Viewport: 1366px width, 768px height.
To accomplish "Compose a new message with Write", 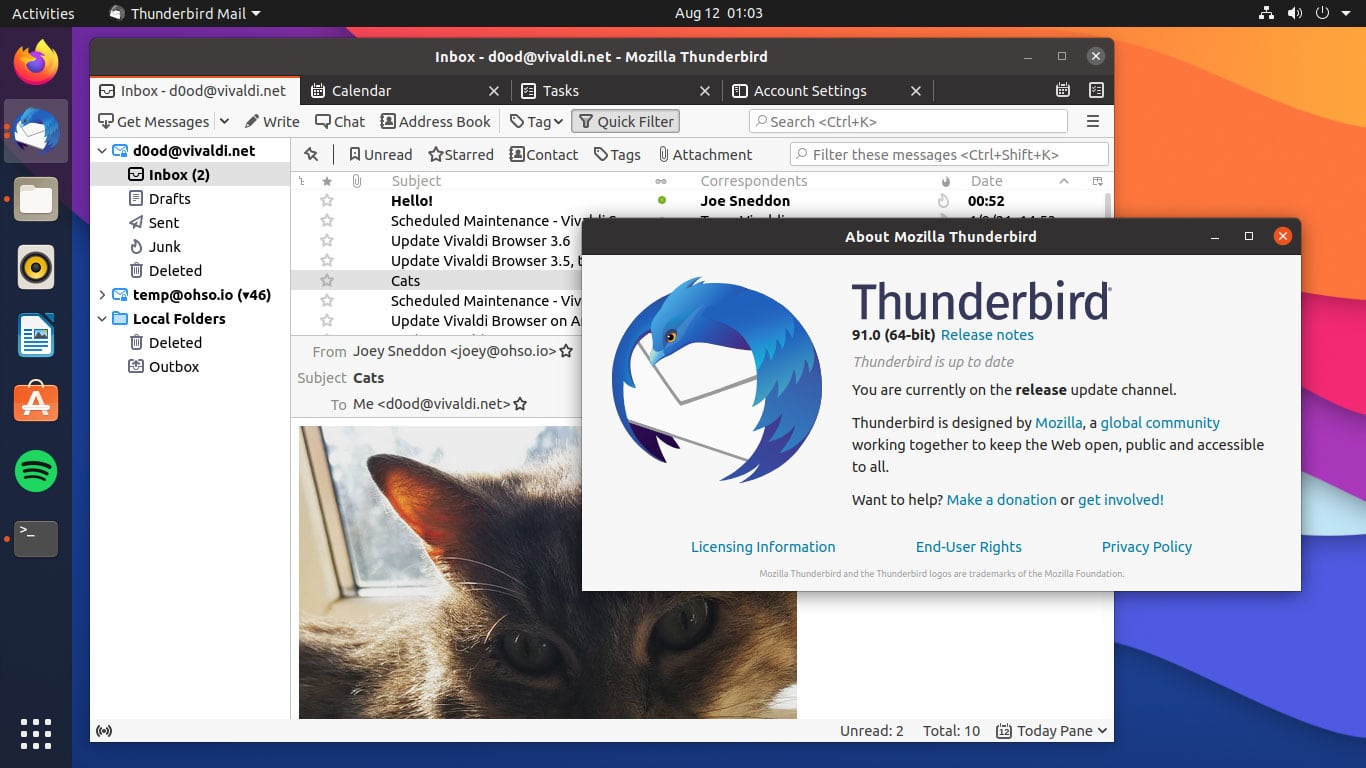I will (x=272, y=122).
